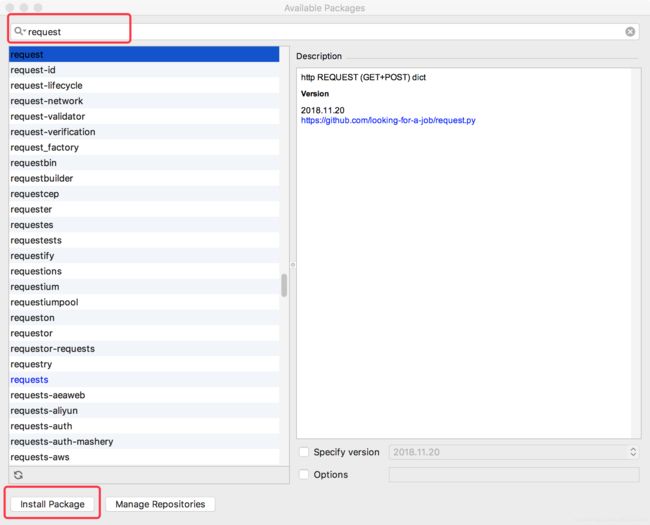Viewport: 650px width, 525px height.
Task: Select the requests-auth-mashery package
Action: (144, 441)
